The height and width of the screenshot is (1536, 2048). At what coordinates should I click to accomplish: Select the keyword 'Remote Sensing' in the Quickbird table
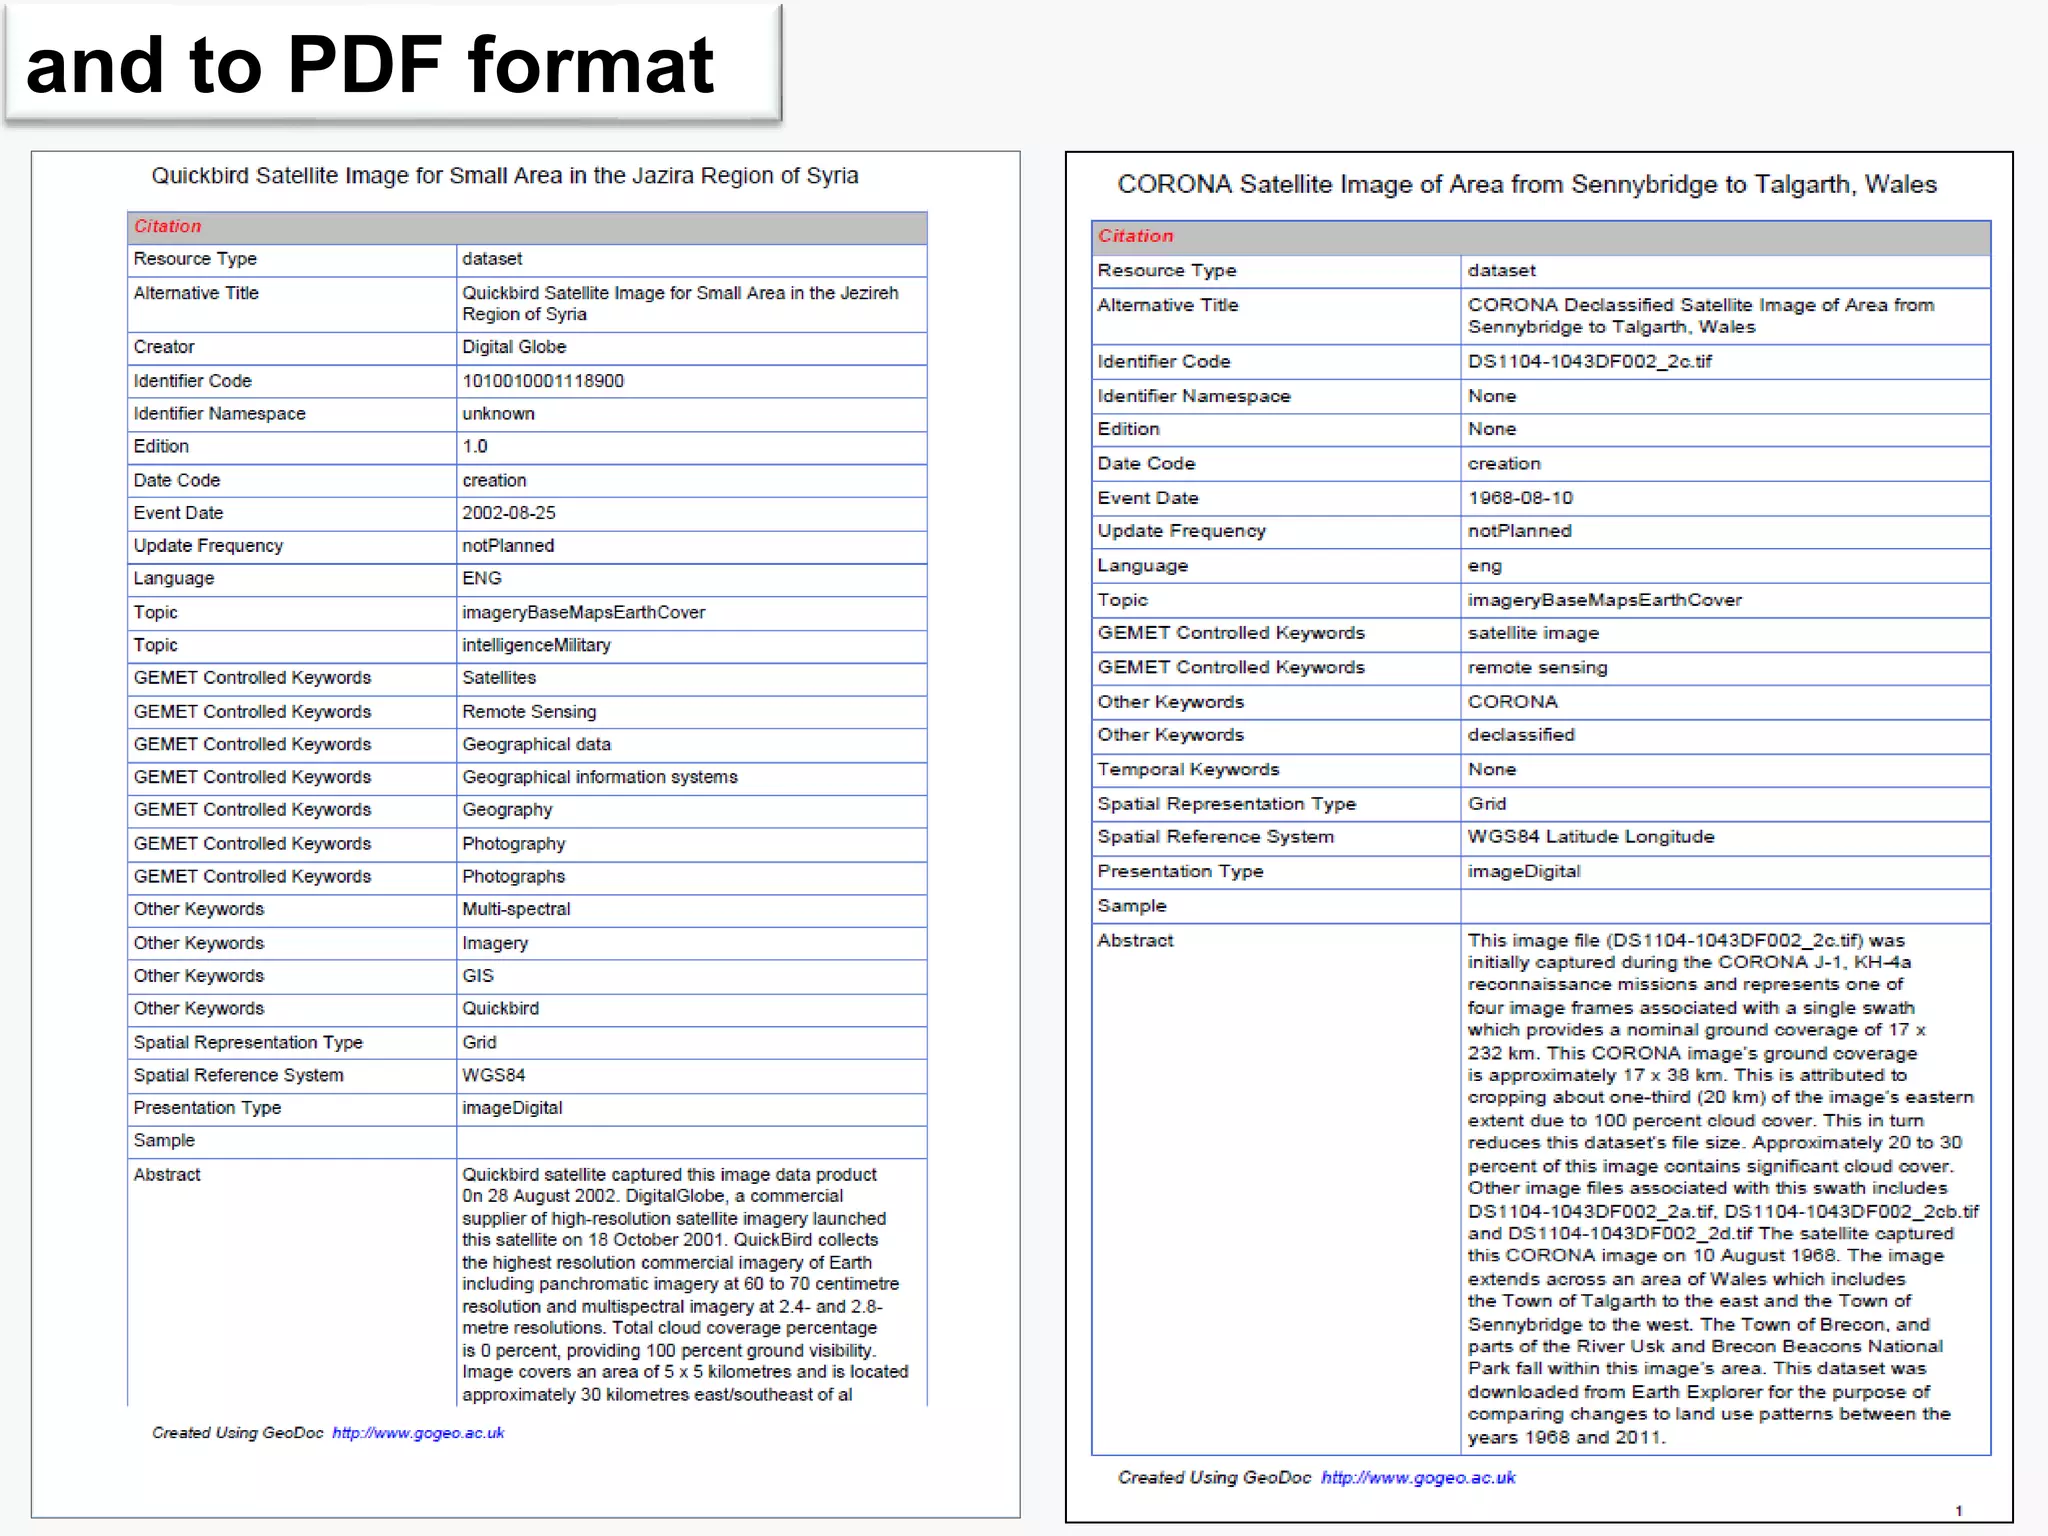(x=529, y=712)
